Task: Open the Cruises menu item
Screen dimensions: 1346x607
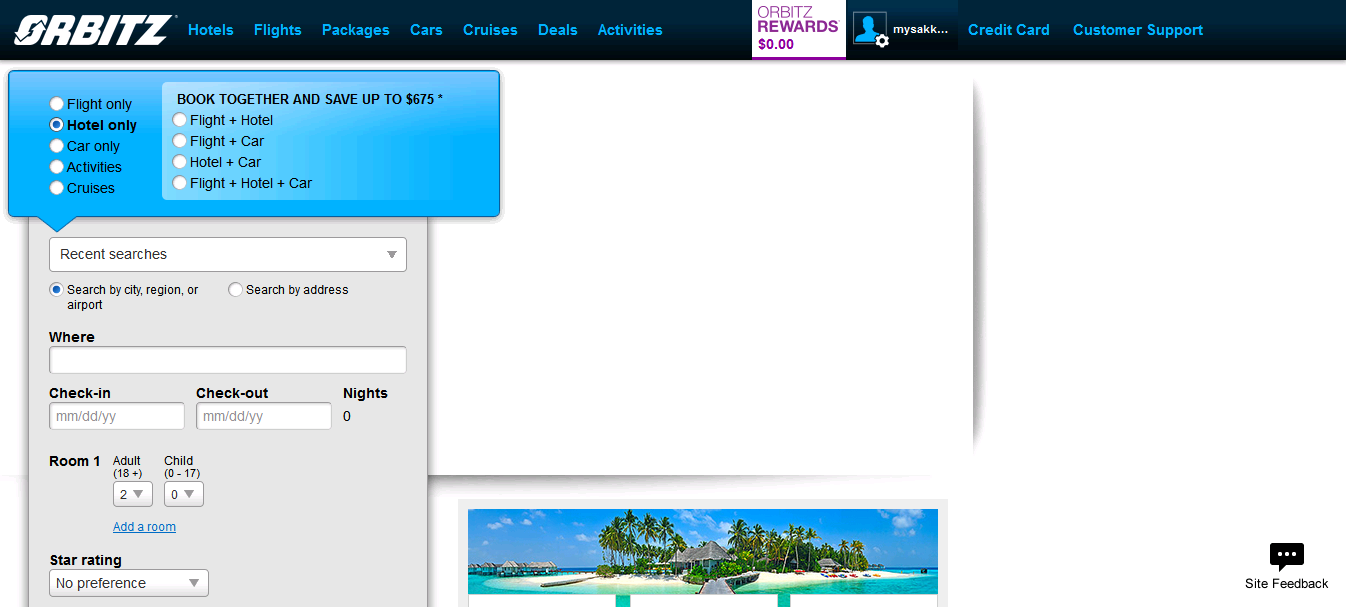Action: tap(490, 30)
